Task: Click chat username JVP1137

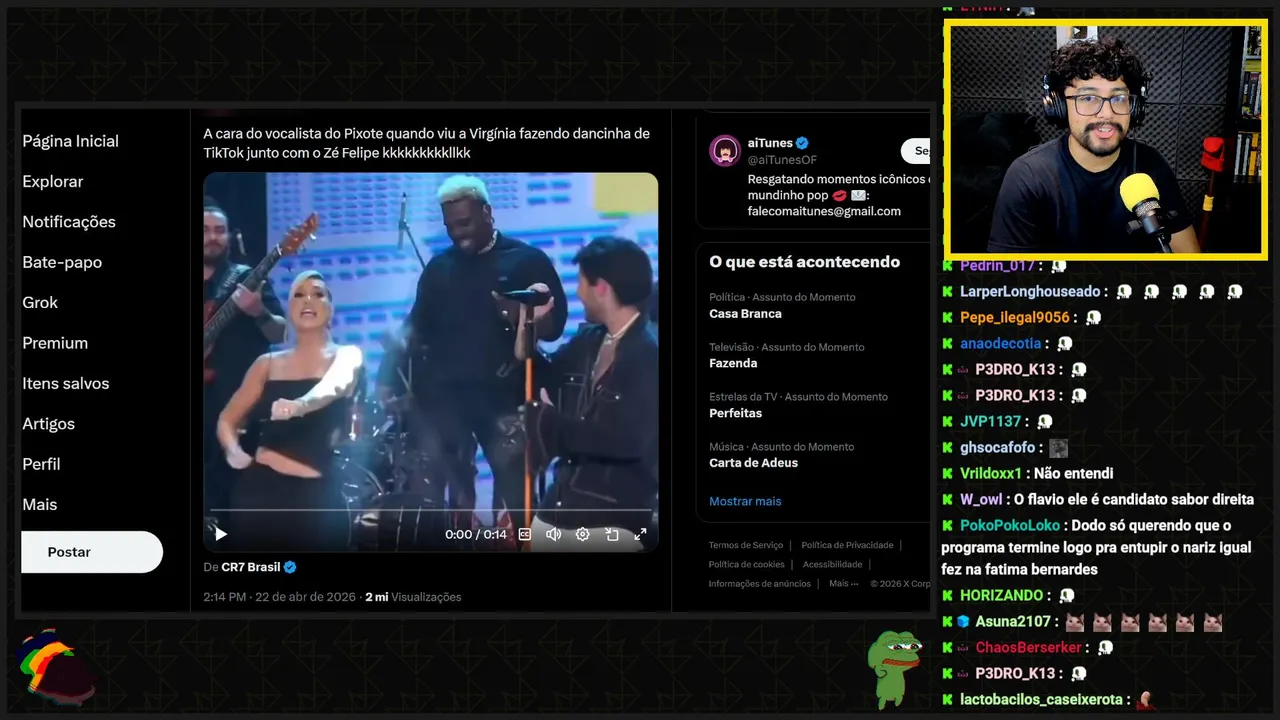Action: [x=990, y=421]
